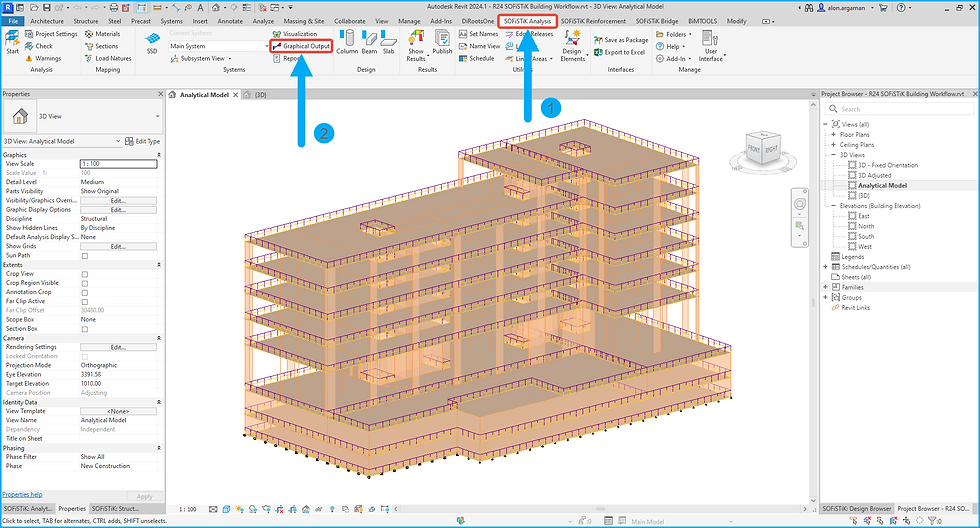Open Sections mapping
Viewport: 980px width, 528px height.
(101, 46)
